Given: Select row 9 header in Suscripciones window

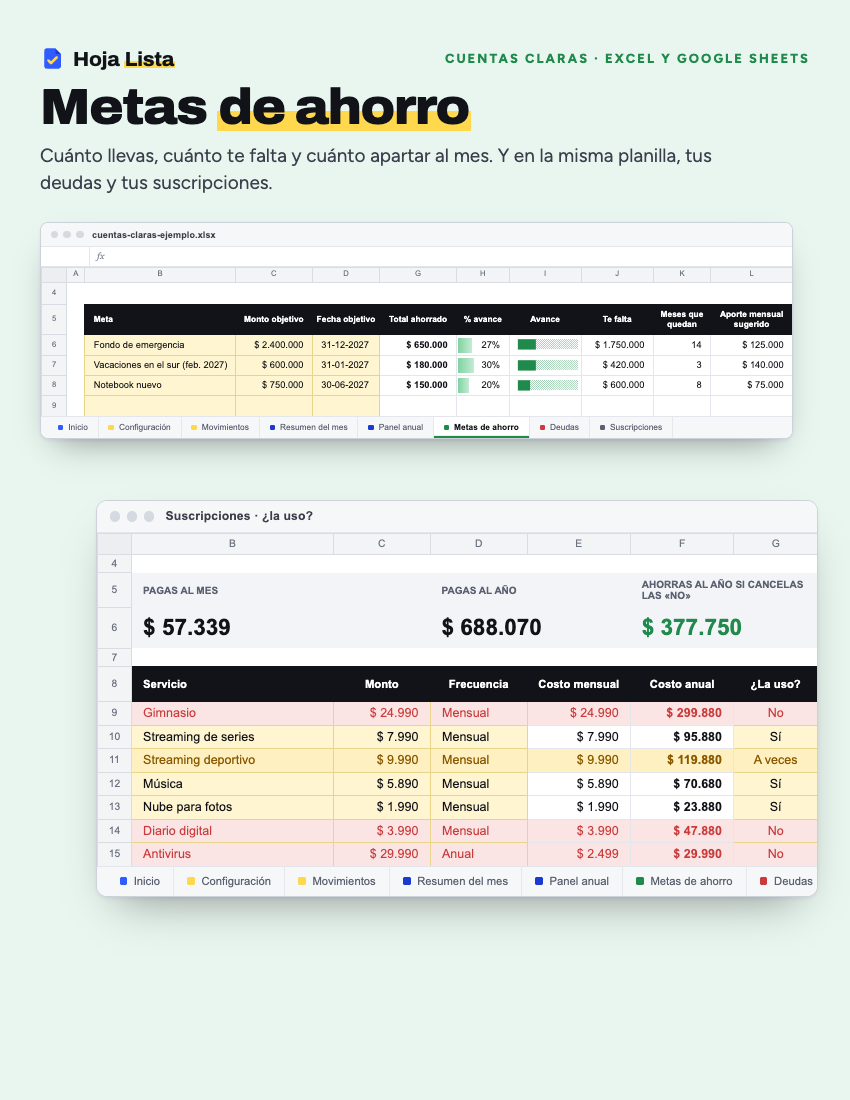Looking at the screenshot, I should 114,713.
